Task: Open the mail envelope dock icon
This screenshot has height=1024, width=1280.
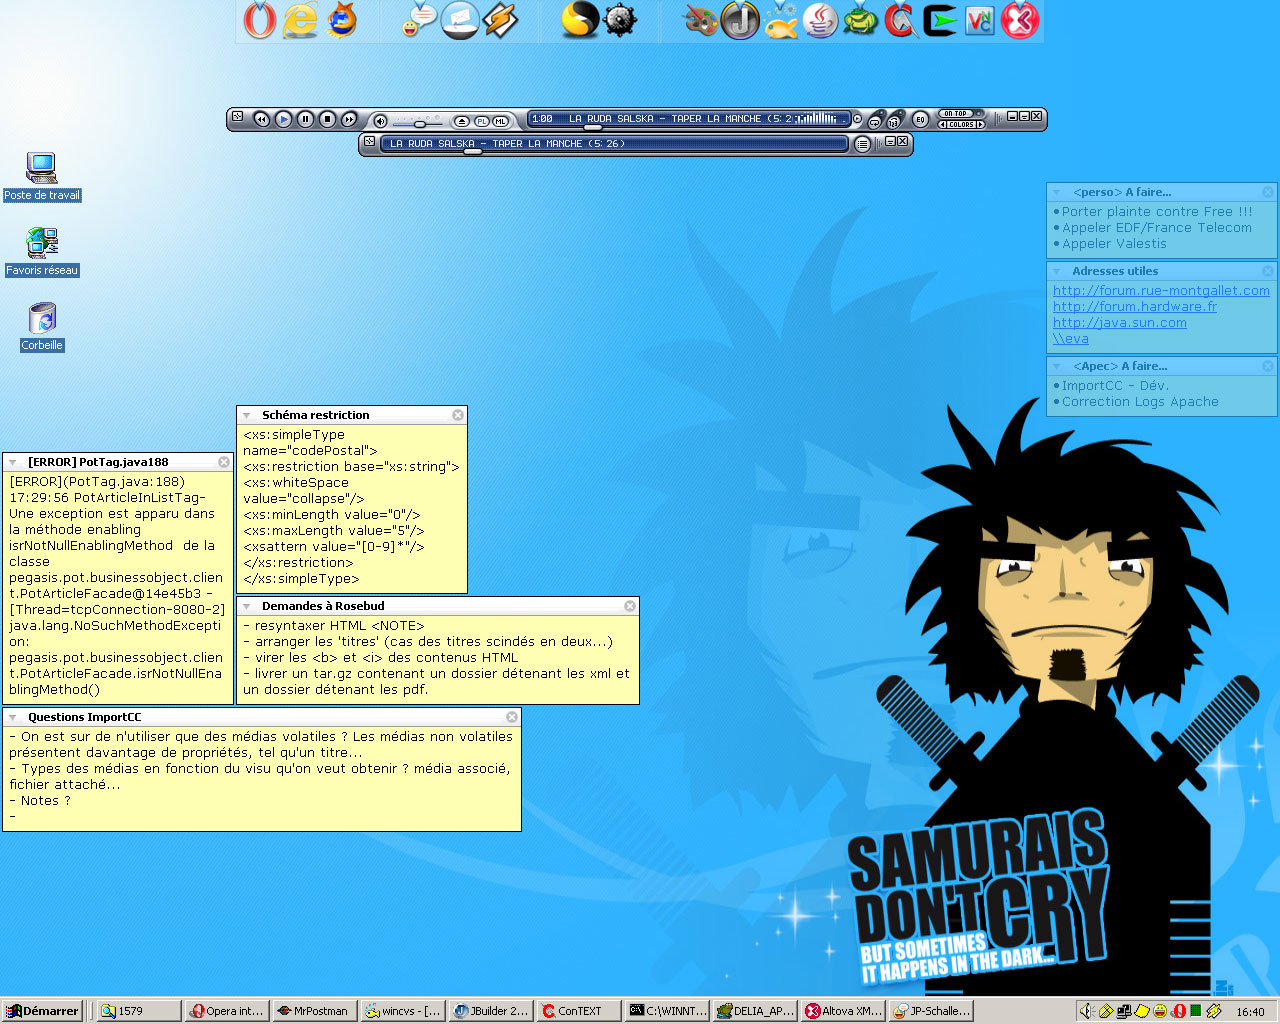Action: (460, 20)
